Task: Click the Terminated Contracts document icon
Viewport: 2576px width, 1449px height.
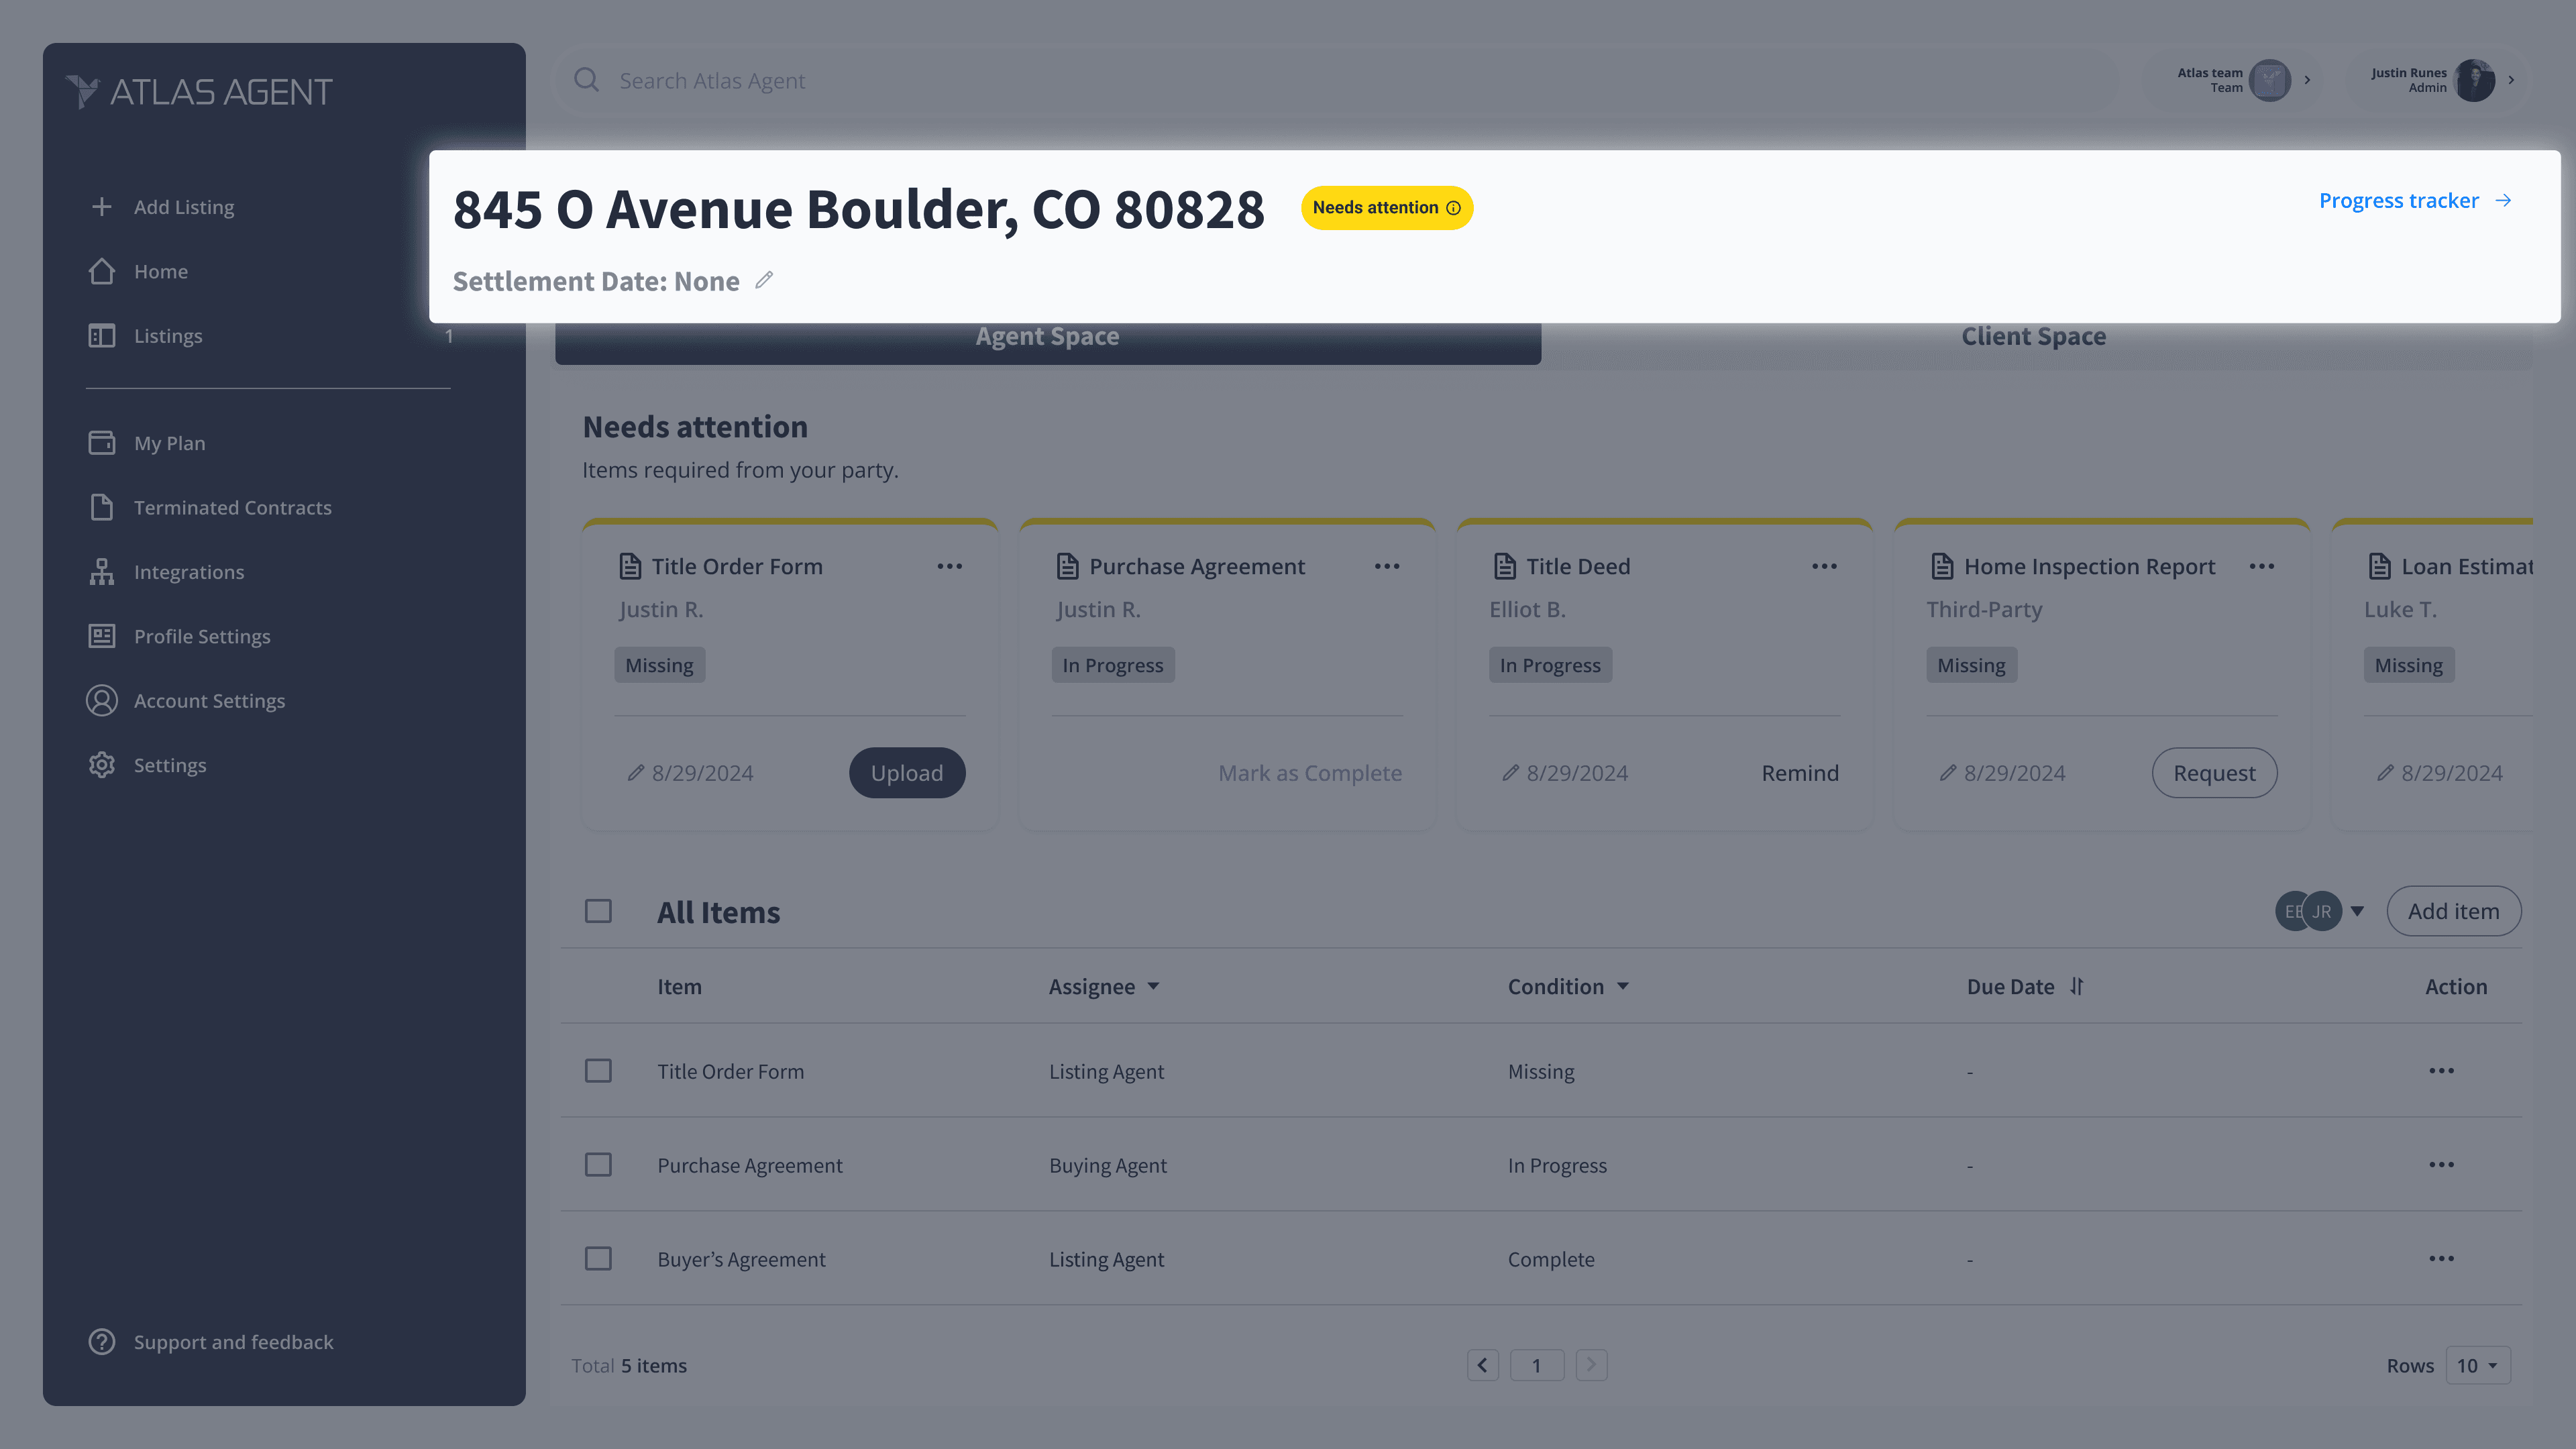Action: [101, 507]
